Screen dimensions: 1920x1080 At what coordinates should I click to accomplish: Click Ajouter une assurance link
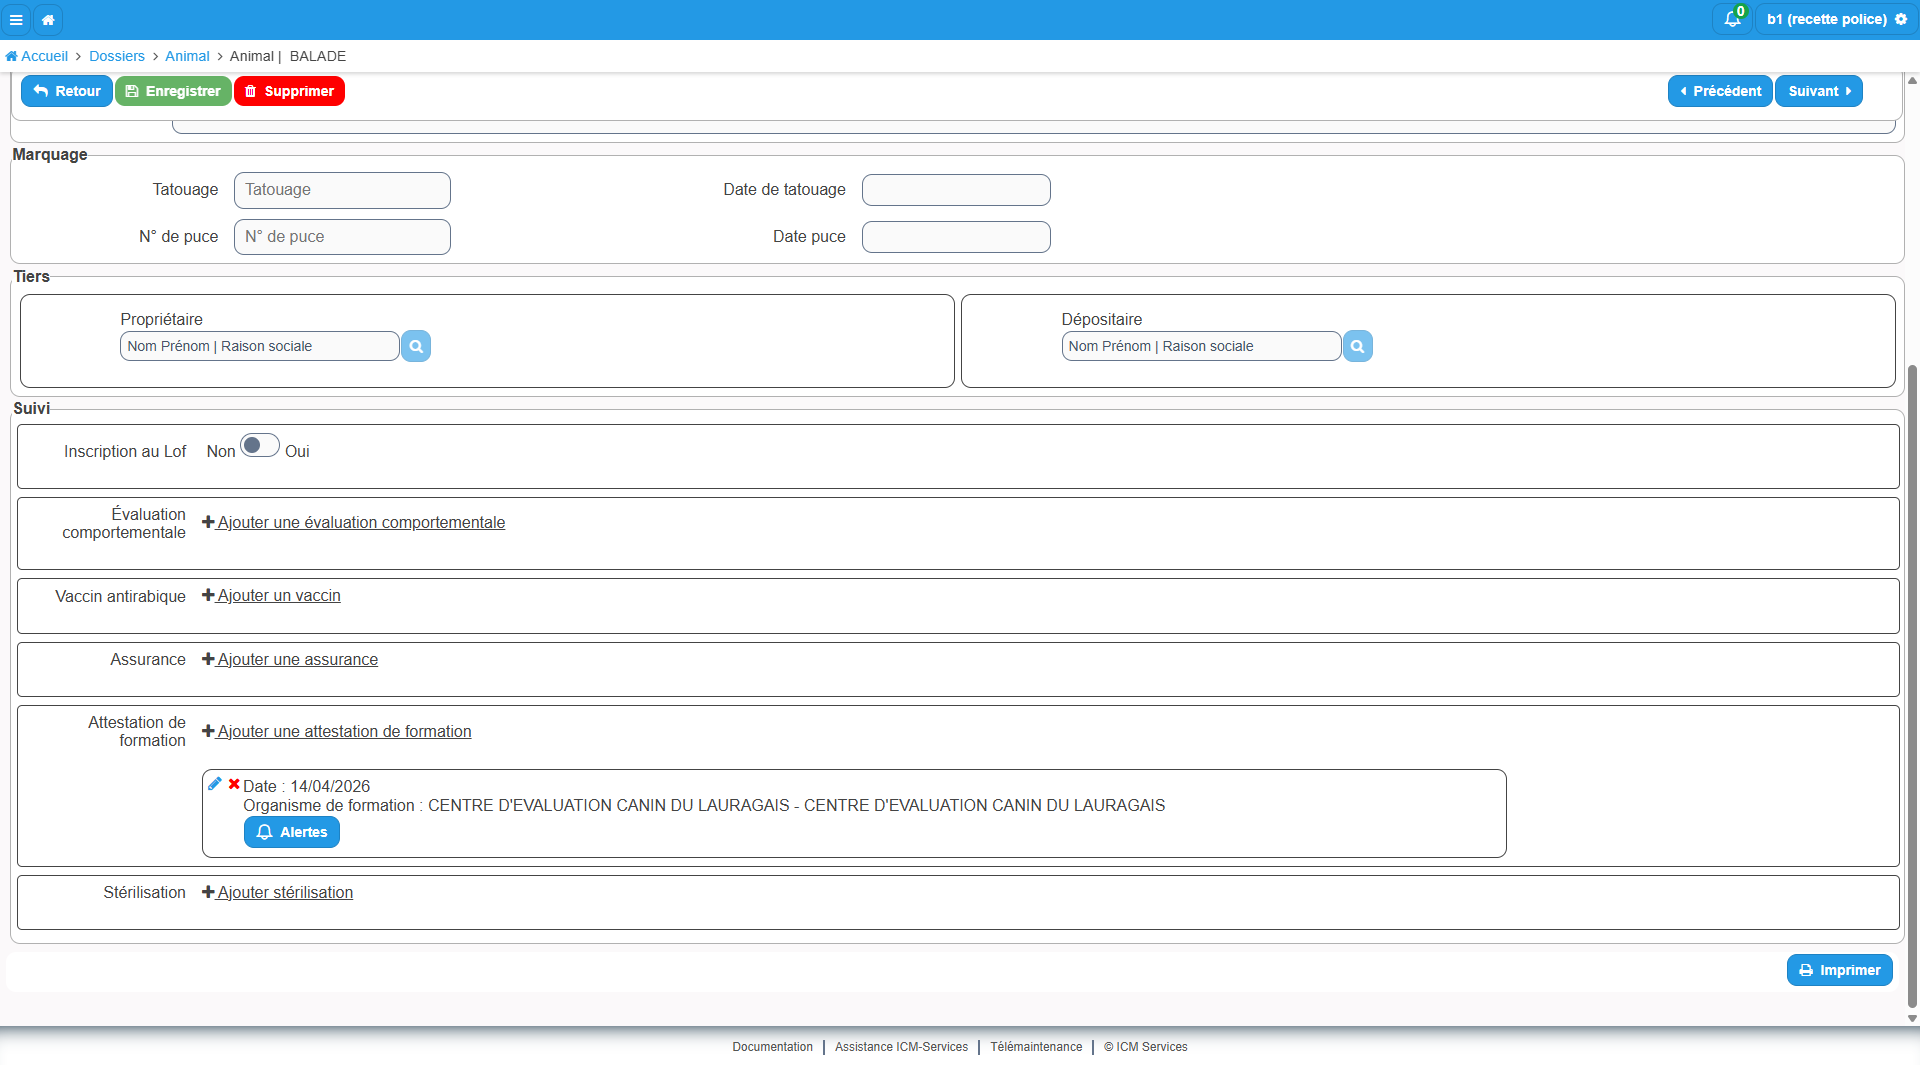[x=290, y=659]
